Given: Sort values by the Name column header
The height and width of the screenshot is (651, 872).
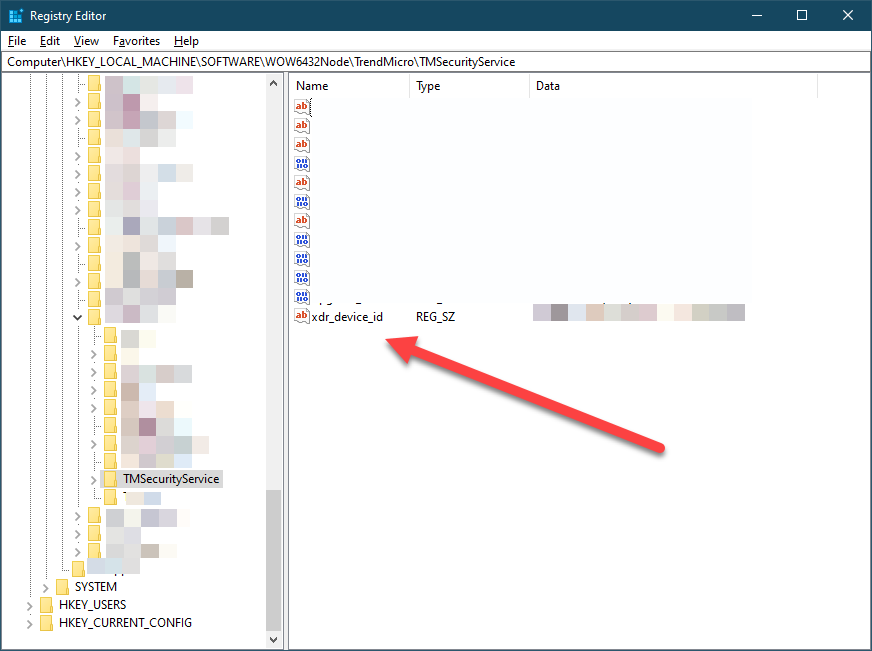Looking at the screenshot, I should coord(350,86).
